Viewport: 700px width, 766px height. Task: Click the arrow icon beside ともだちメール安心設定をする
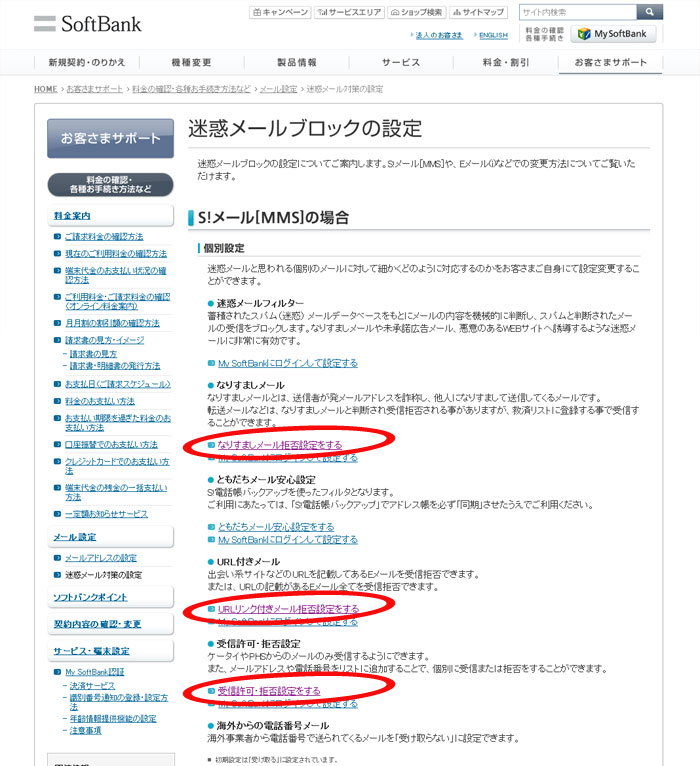point(211,527)
